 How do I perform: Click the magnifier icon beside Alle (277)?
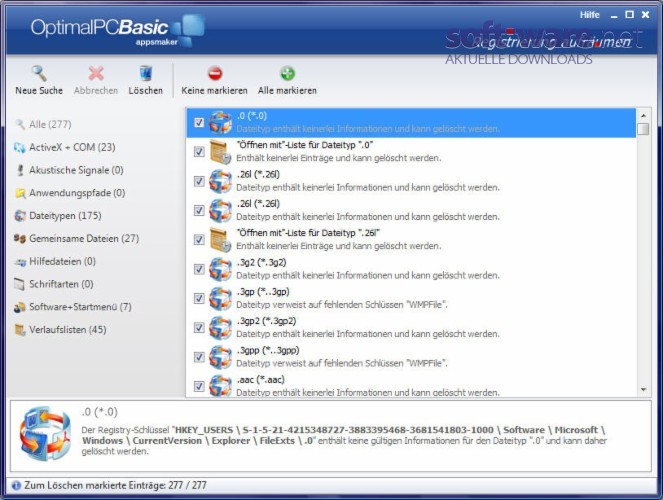pyautogui.click(x=19, y=125)
